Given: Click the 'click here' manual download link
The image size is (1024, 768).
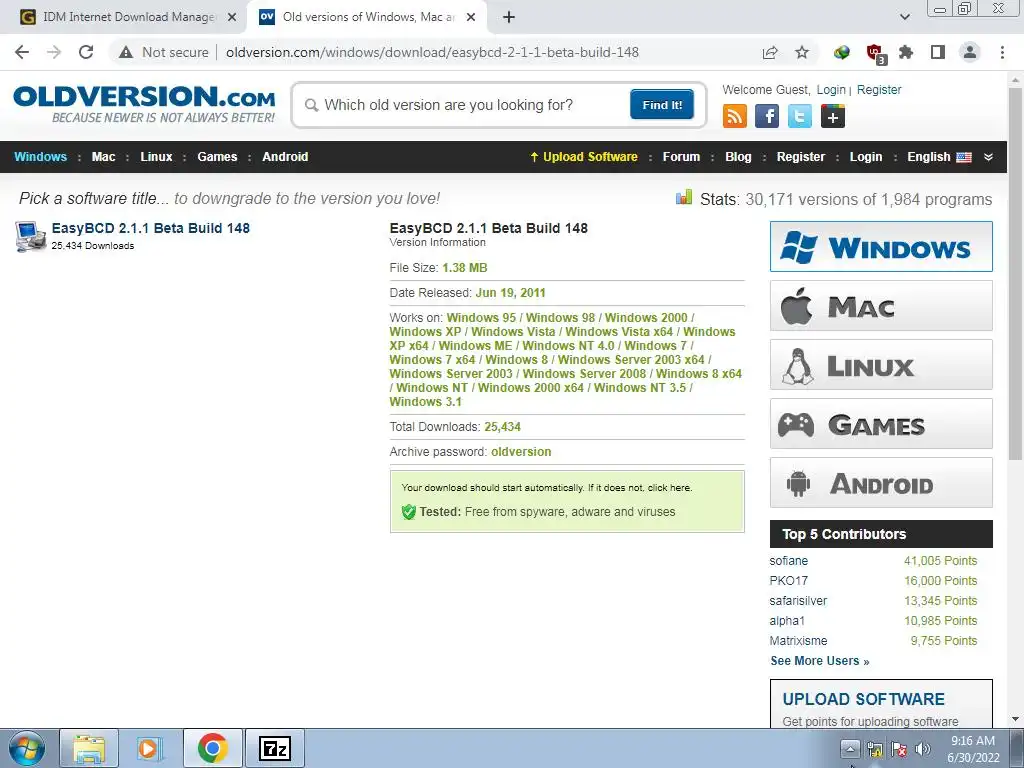Looking at the screenshot, I should pyautogui.click(x=669, y=488).
